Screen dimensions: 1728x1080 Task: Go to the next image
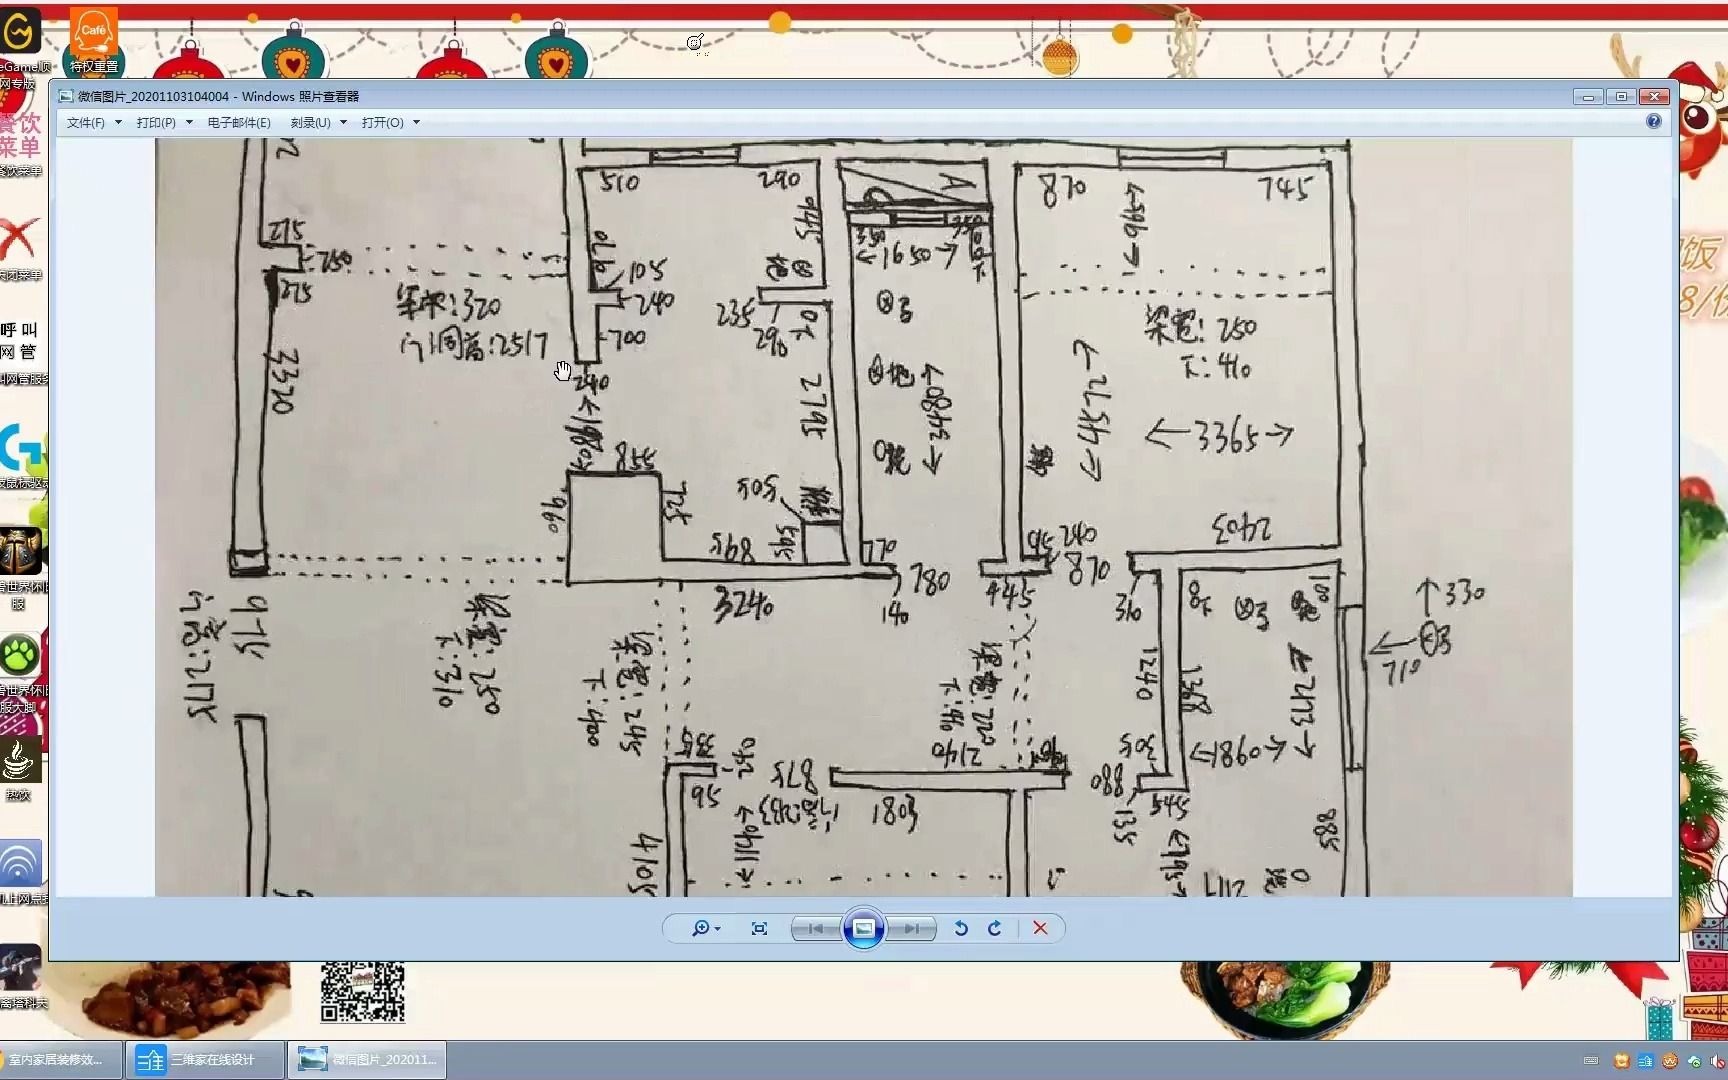pyautogui.click(x=911, y=928)
